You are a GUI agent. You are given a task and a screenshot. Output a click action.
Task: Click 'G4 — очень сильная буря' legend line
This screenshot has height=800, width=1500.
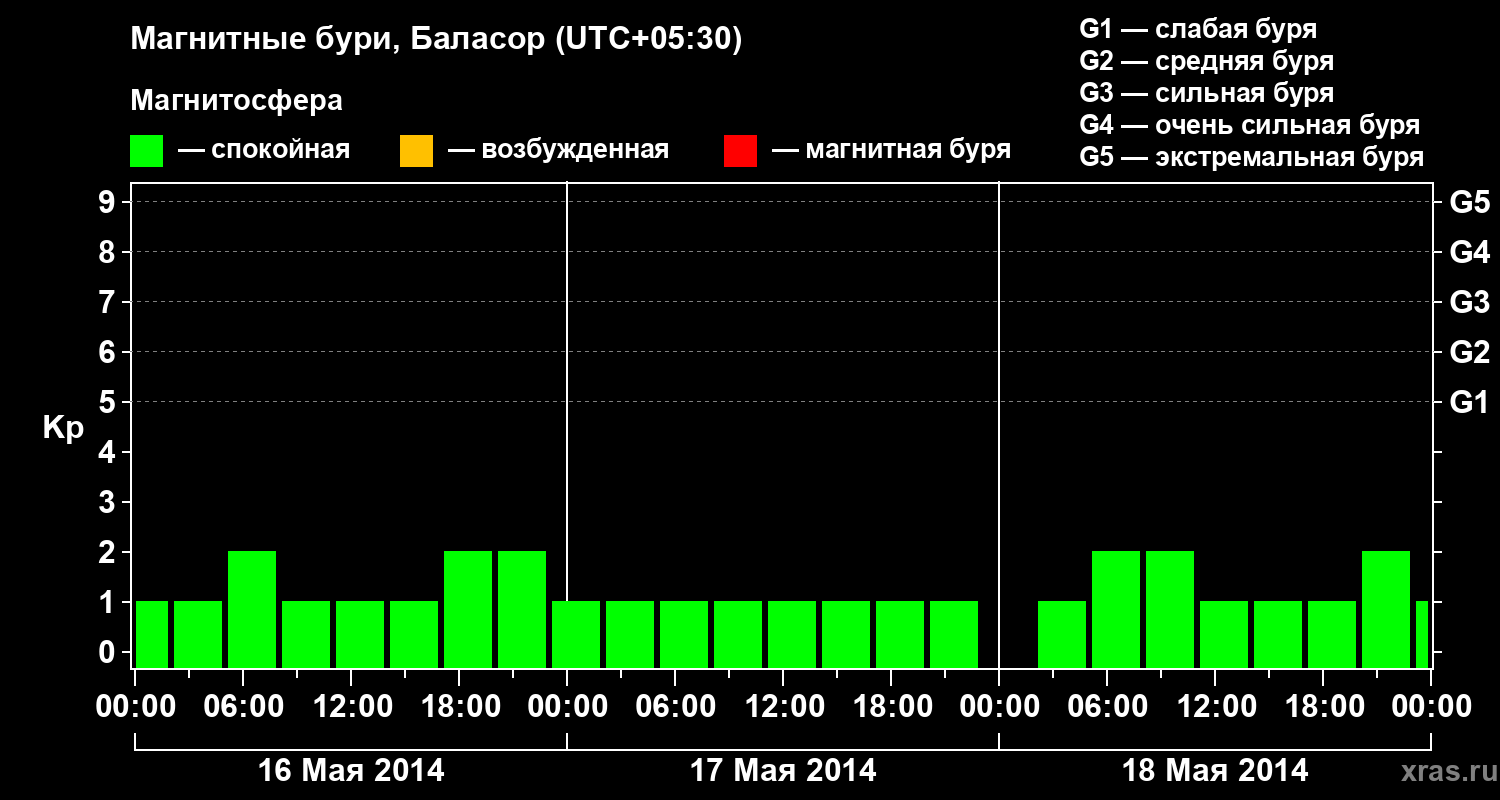tap(1250, 125)
